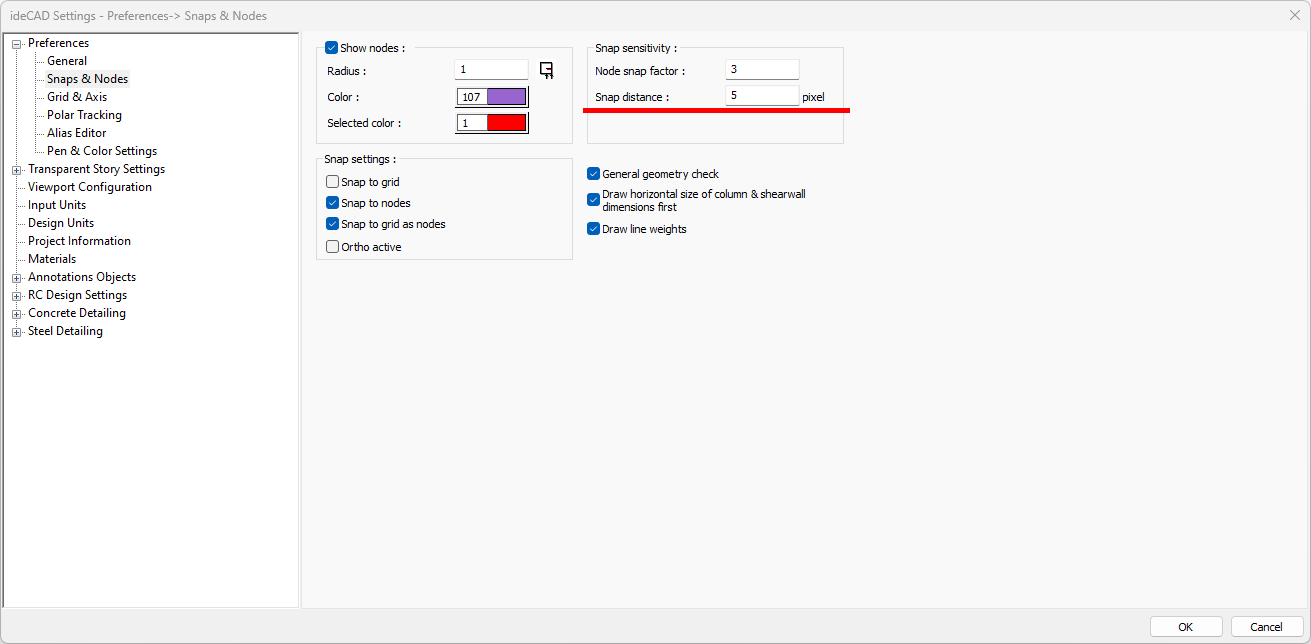Open Alias Editor page
This screenshot has height=644, width=1311.
point(76,133)
